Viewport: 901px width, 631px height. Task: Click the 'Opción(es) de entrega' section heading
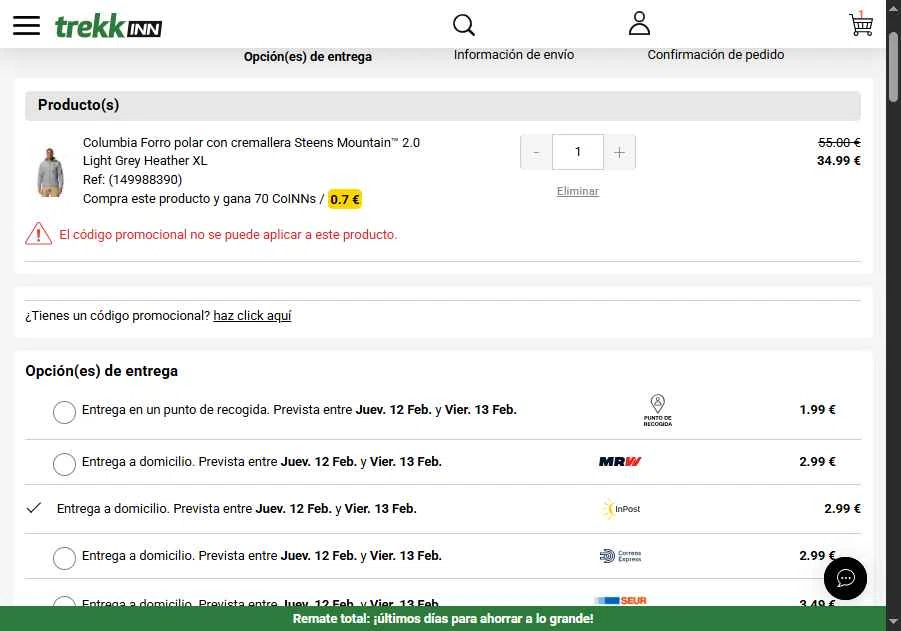pyautogui.click(x=101, y=371)
